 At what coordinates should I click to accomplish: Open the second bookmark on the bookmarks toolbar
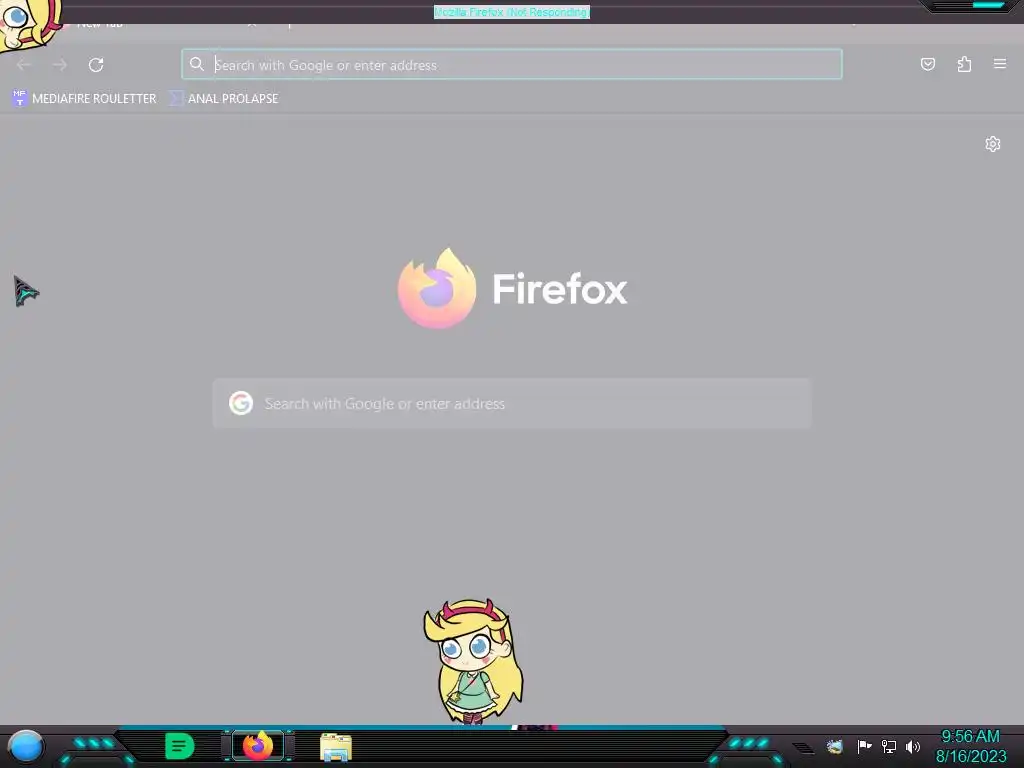[223, 99]
